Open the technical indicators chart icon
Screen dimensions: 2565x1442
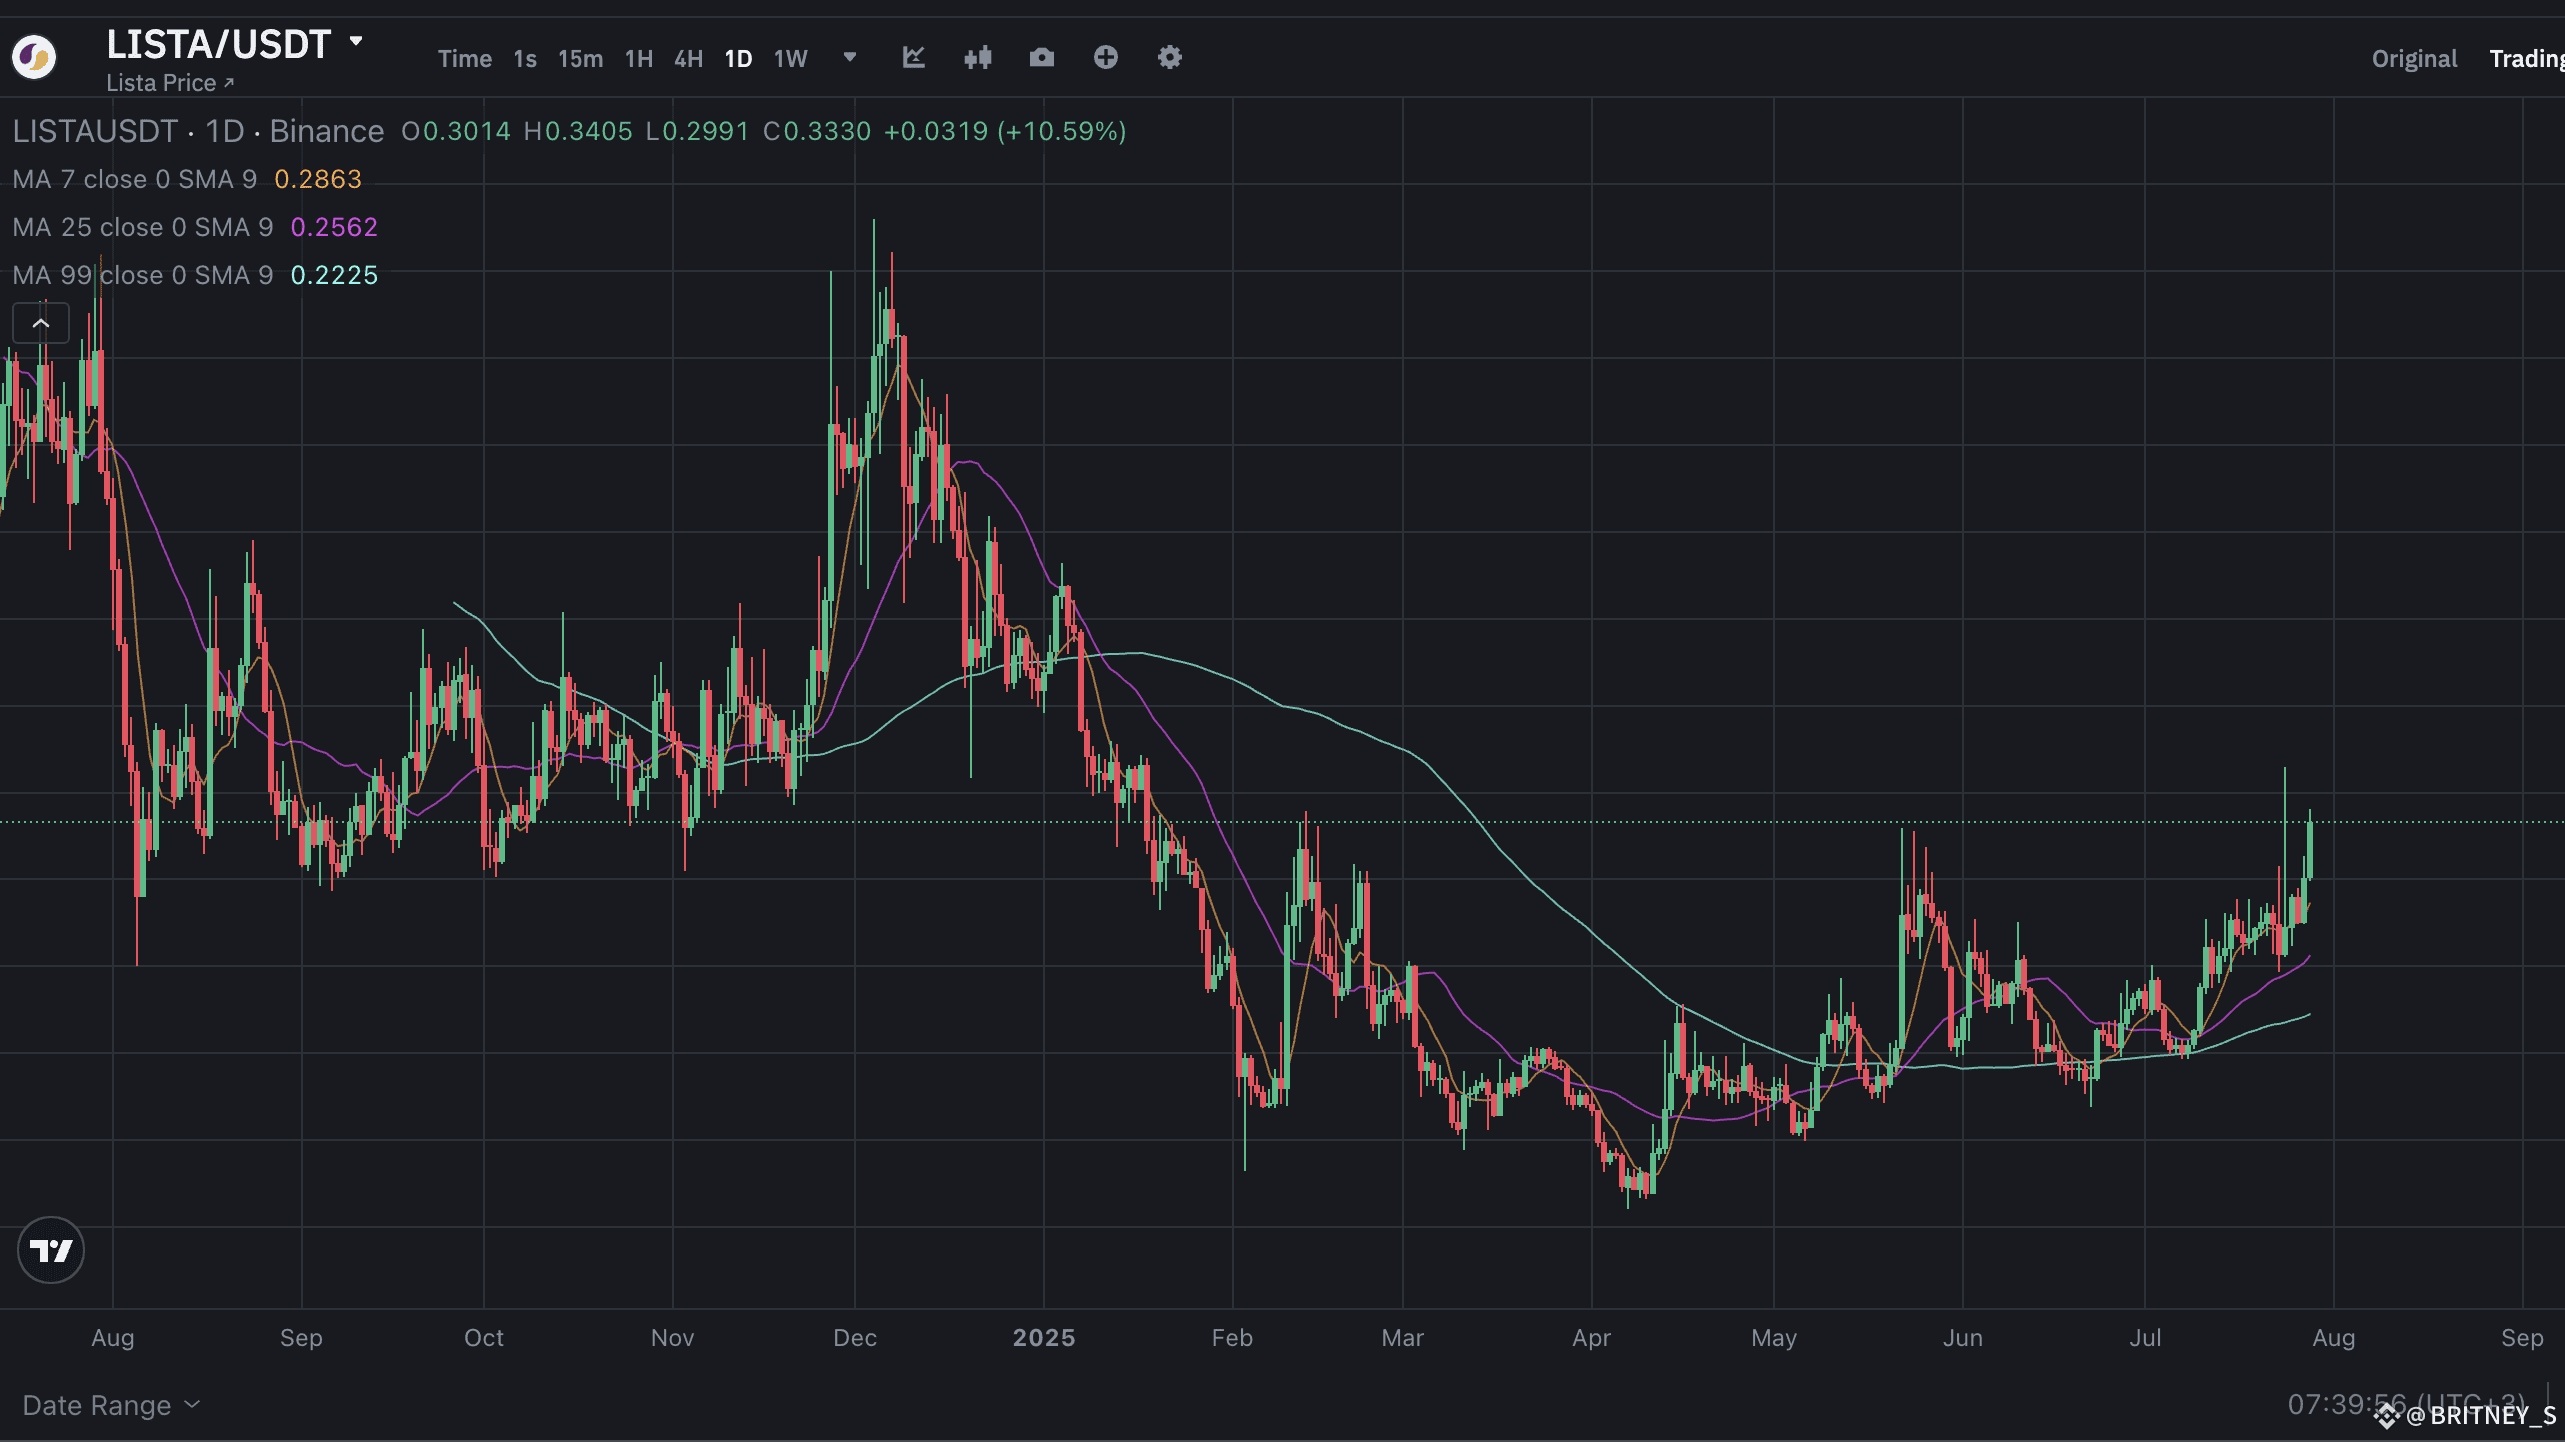[x=913, y=58]
